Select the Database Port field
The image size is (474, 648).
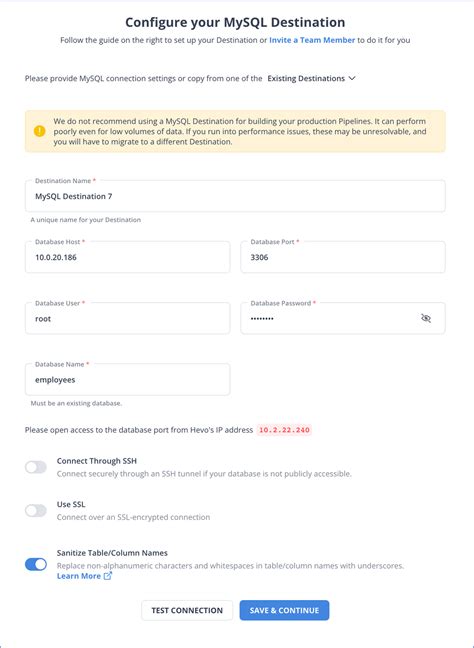[343, 257]
